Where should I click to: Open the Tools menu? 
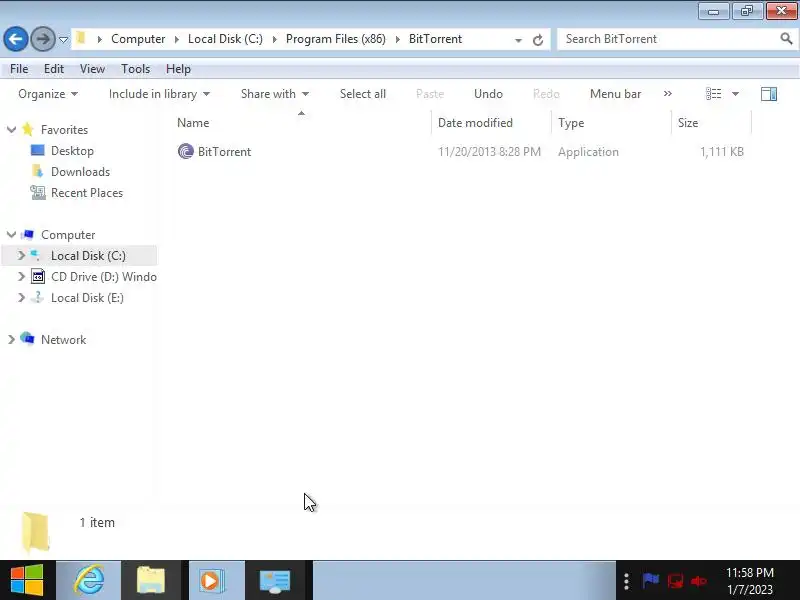135,69
